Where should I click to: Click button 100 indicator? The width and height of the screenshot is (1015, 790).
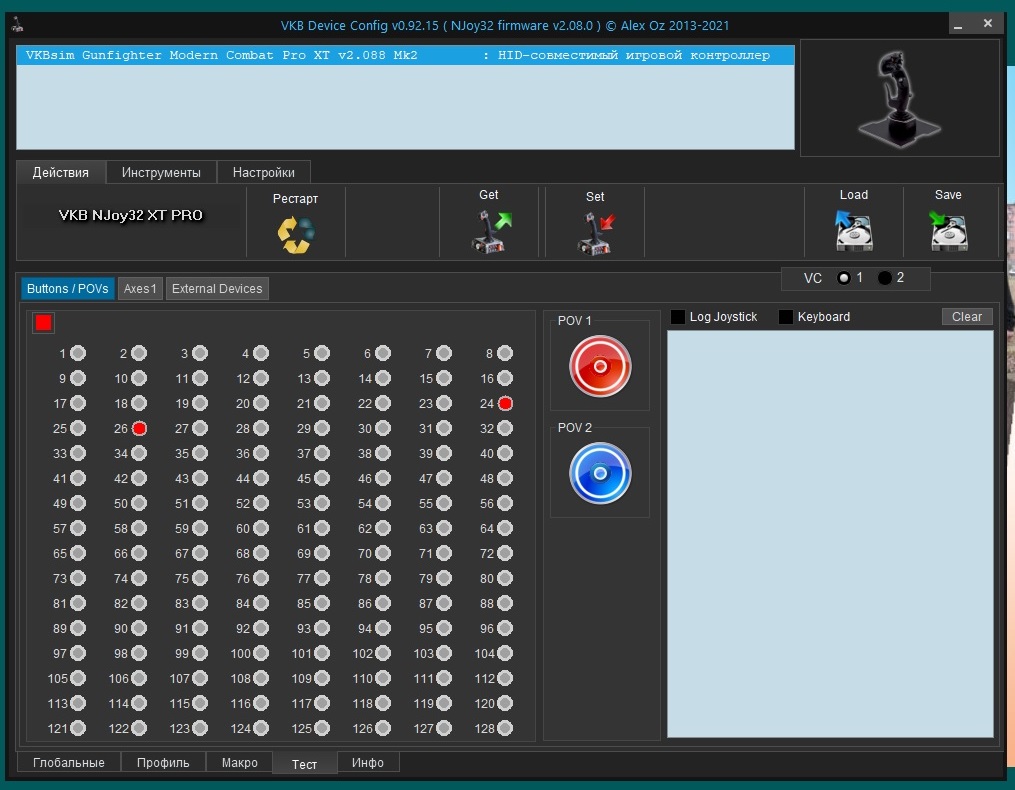tap(261, 653)
